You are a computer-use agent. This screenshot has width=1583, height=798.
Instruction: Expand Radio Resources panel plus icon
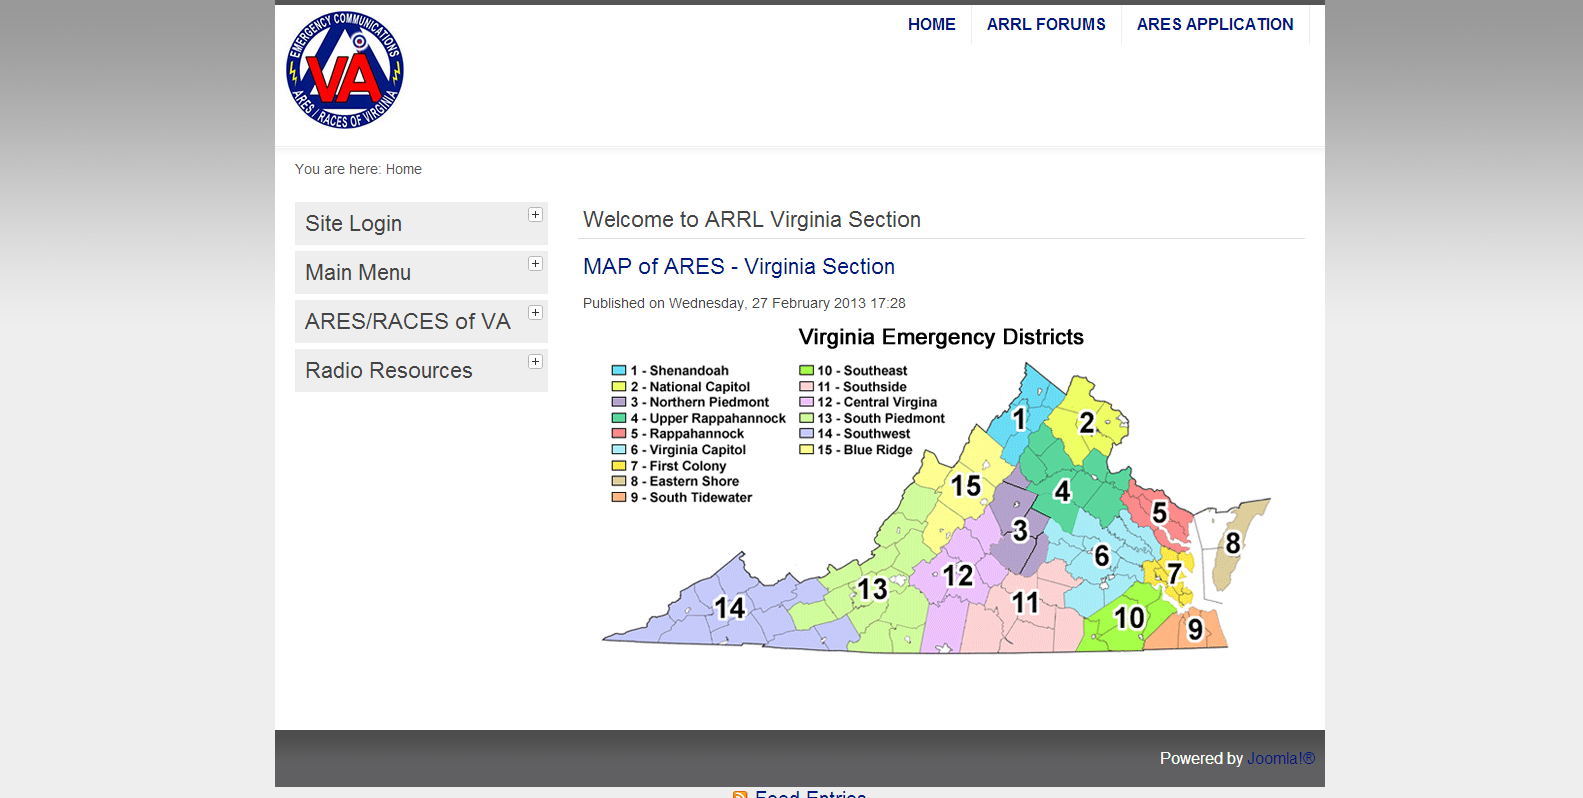(536, 361)
